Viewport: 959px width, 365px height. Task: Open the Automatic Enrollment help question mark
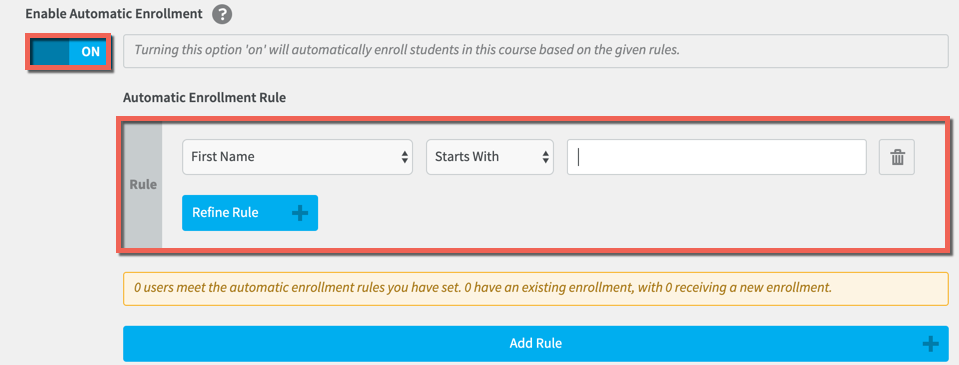click(222, 14)
